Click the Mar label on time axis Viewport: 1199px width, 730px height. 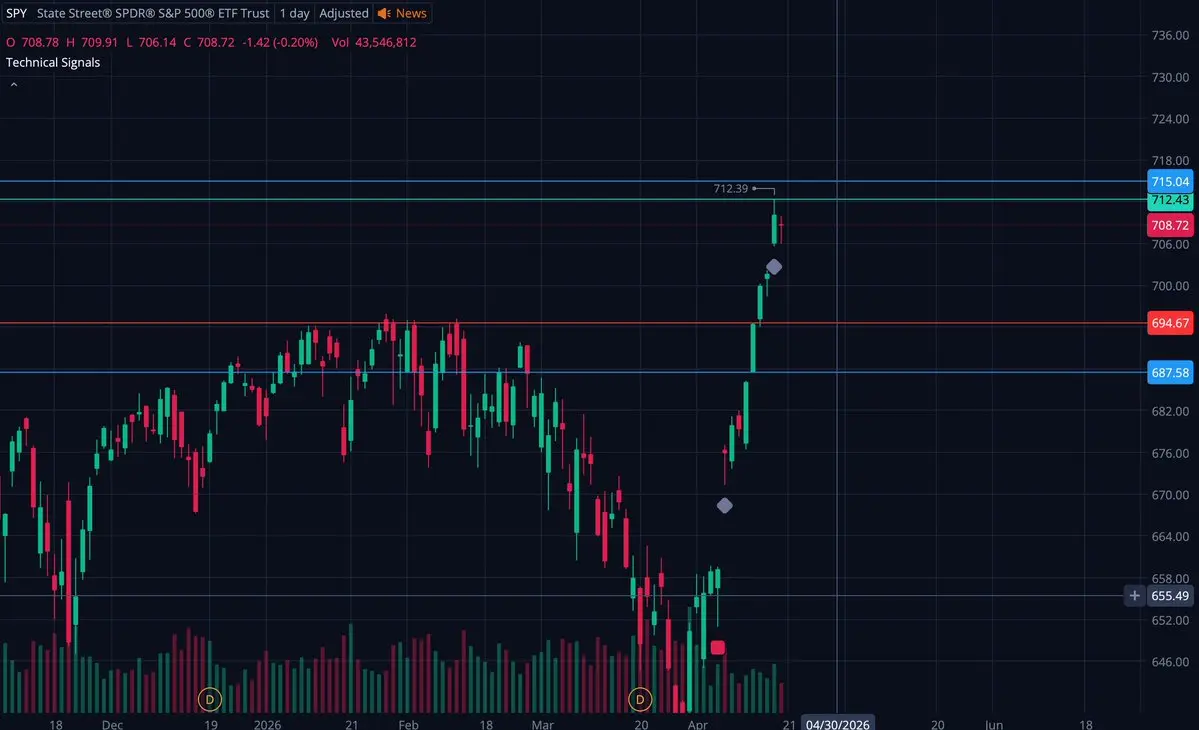pyautogui.click(x=542, y=724)
